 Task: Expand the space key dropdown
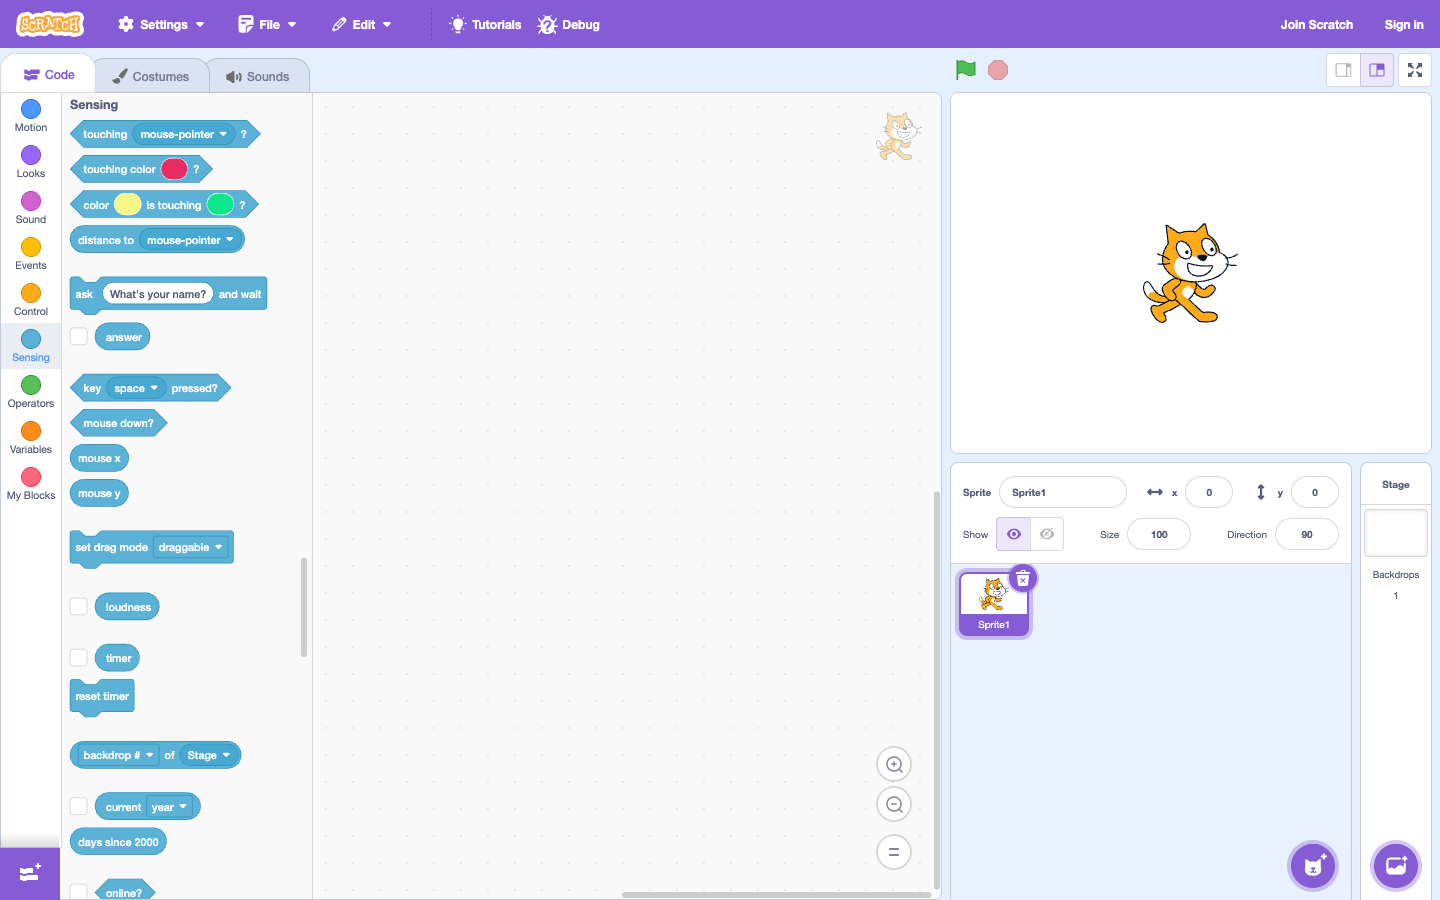click(136, 388)
